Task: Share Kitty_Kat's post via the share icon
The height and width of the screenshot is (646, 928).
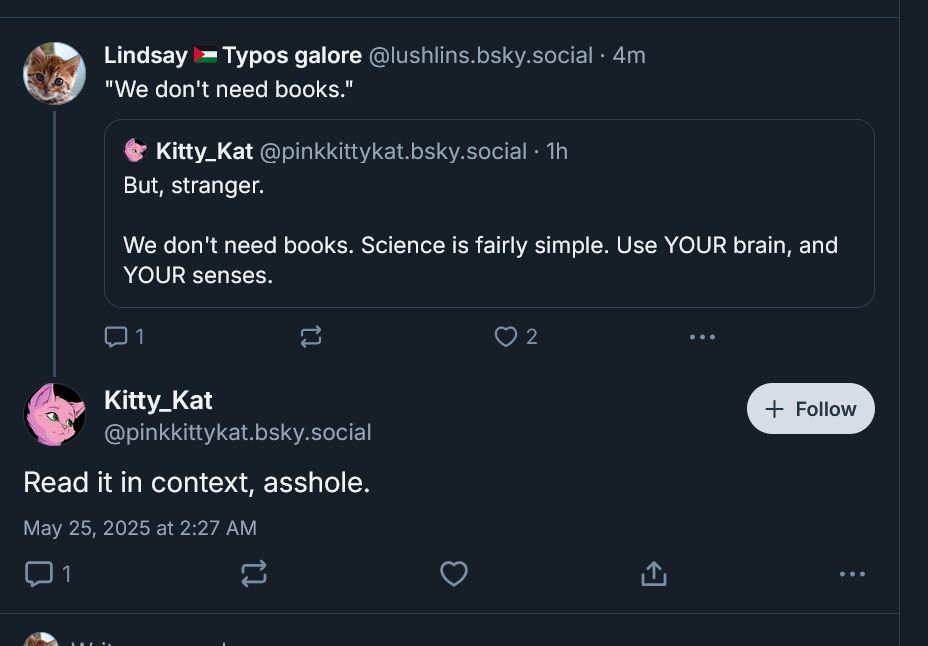Action: (654, 573)
